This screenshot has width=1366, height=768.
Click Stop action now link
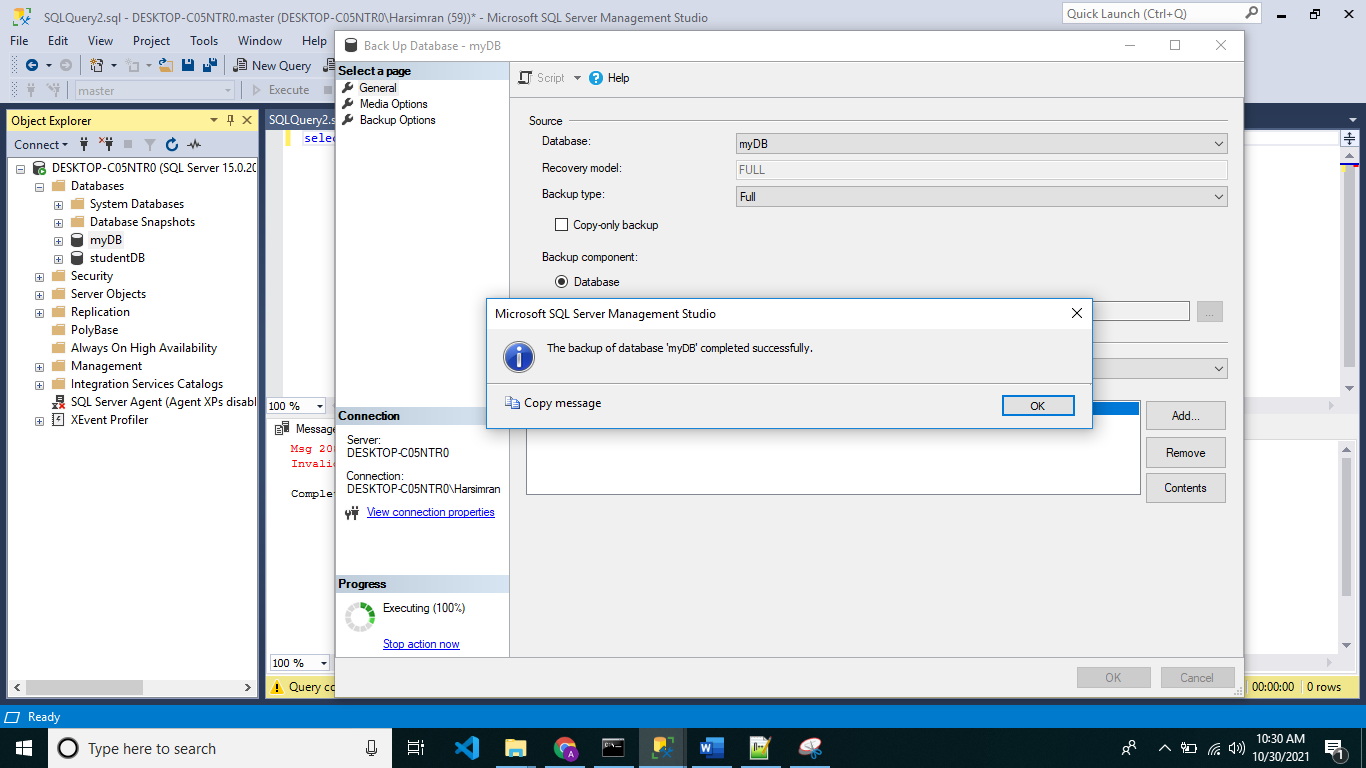point(421,644)
